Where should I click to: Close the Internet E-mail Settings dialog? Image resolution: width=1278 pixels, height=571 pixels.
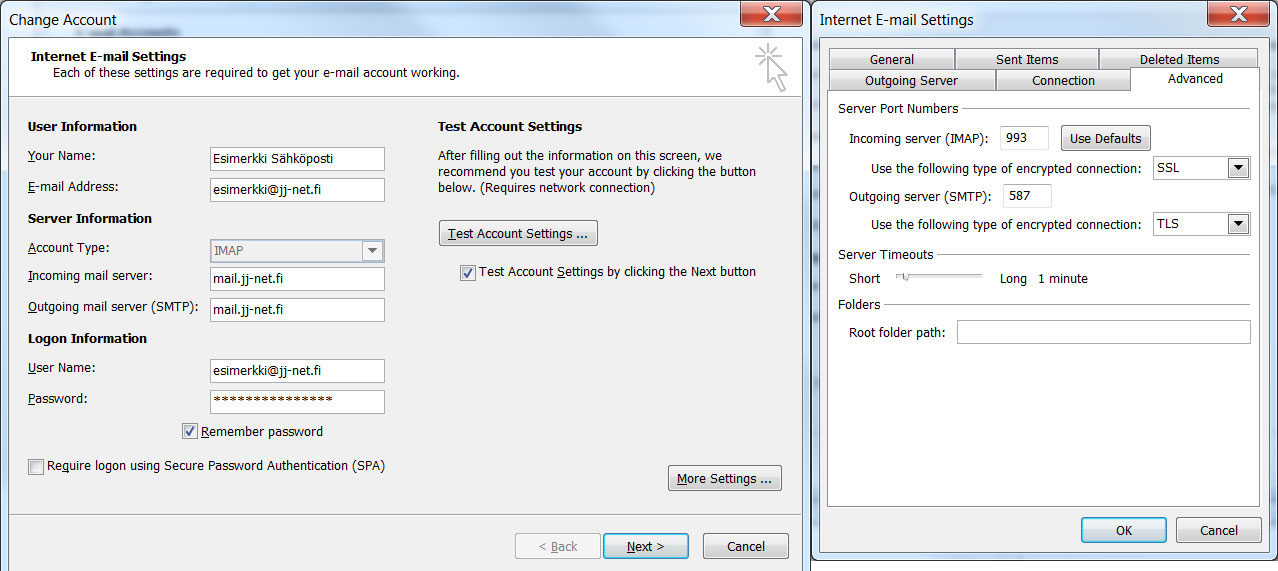[1239, 15]
